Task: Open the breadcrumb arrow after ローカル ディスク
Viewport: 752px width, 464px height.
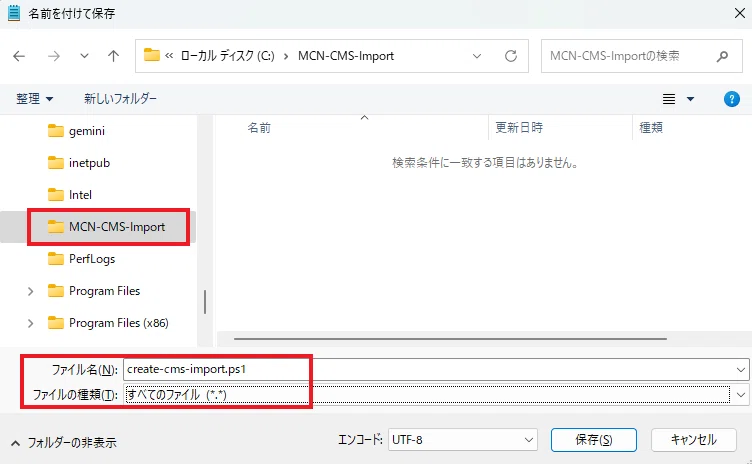Action: pos(286,56)
